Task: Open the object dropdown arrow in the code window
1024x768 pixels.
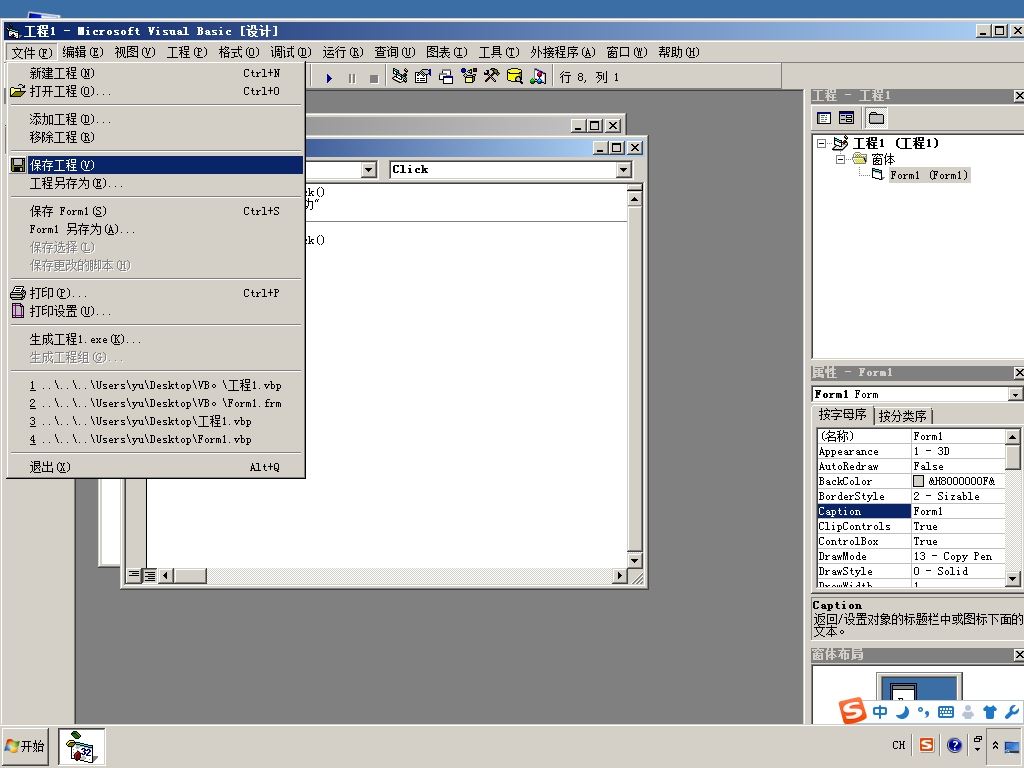Action: click(x=369, y=170)
